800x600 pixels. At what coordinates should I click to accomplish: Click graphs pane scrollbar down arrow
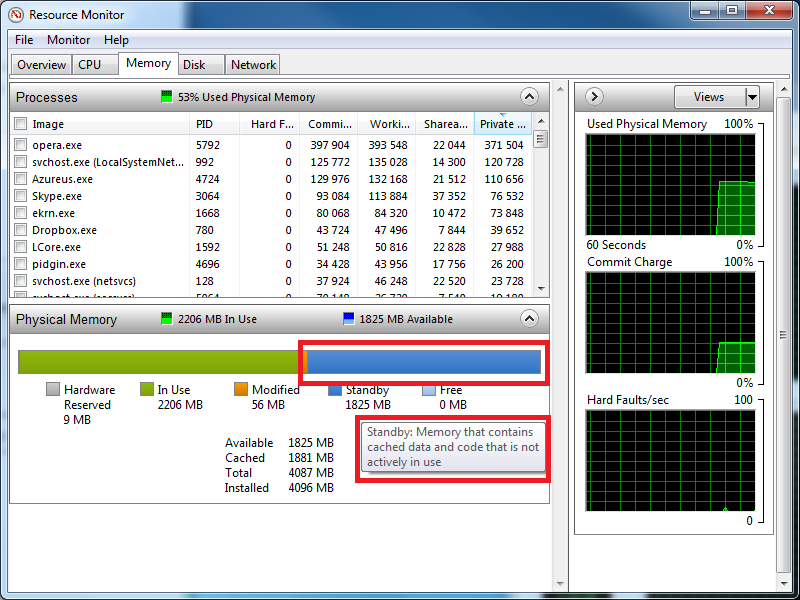tap(784, 583)
